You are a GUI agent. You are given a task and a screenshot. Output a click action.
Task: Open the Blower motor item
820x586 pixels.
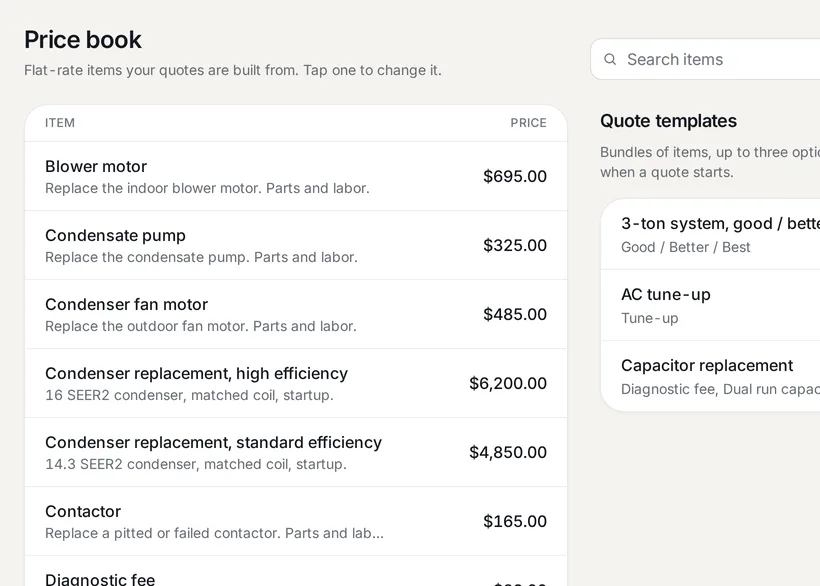point(296,176)
